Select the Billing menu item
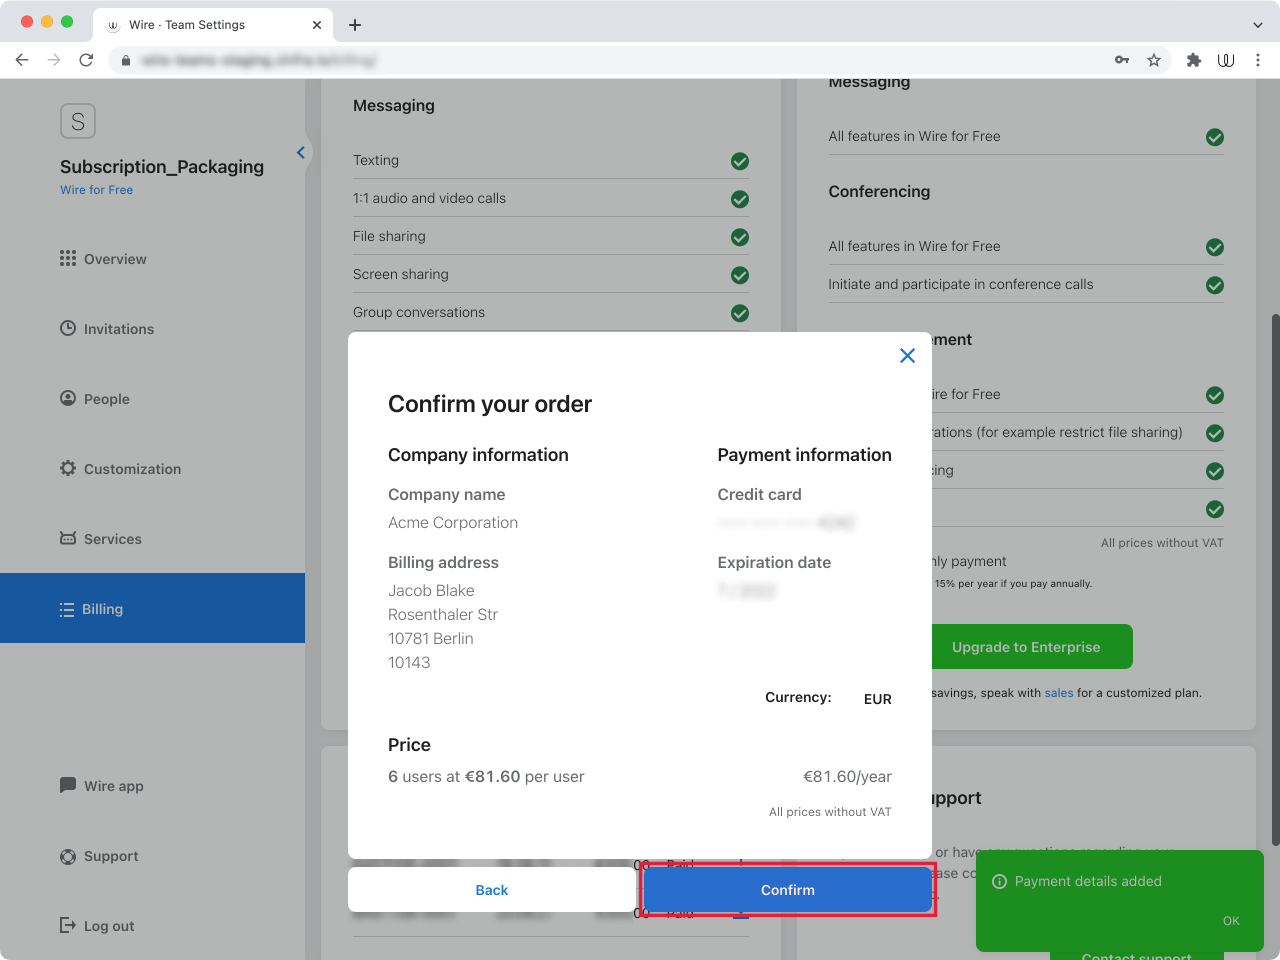Screen dimensions: 1280x960 152,608
